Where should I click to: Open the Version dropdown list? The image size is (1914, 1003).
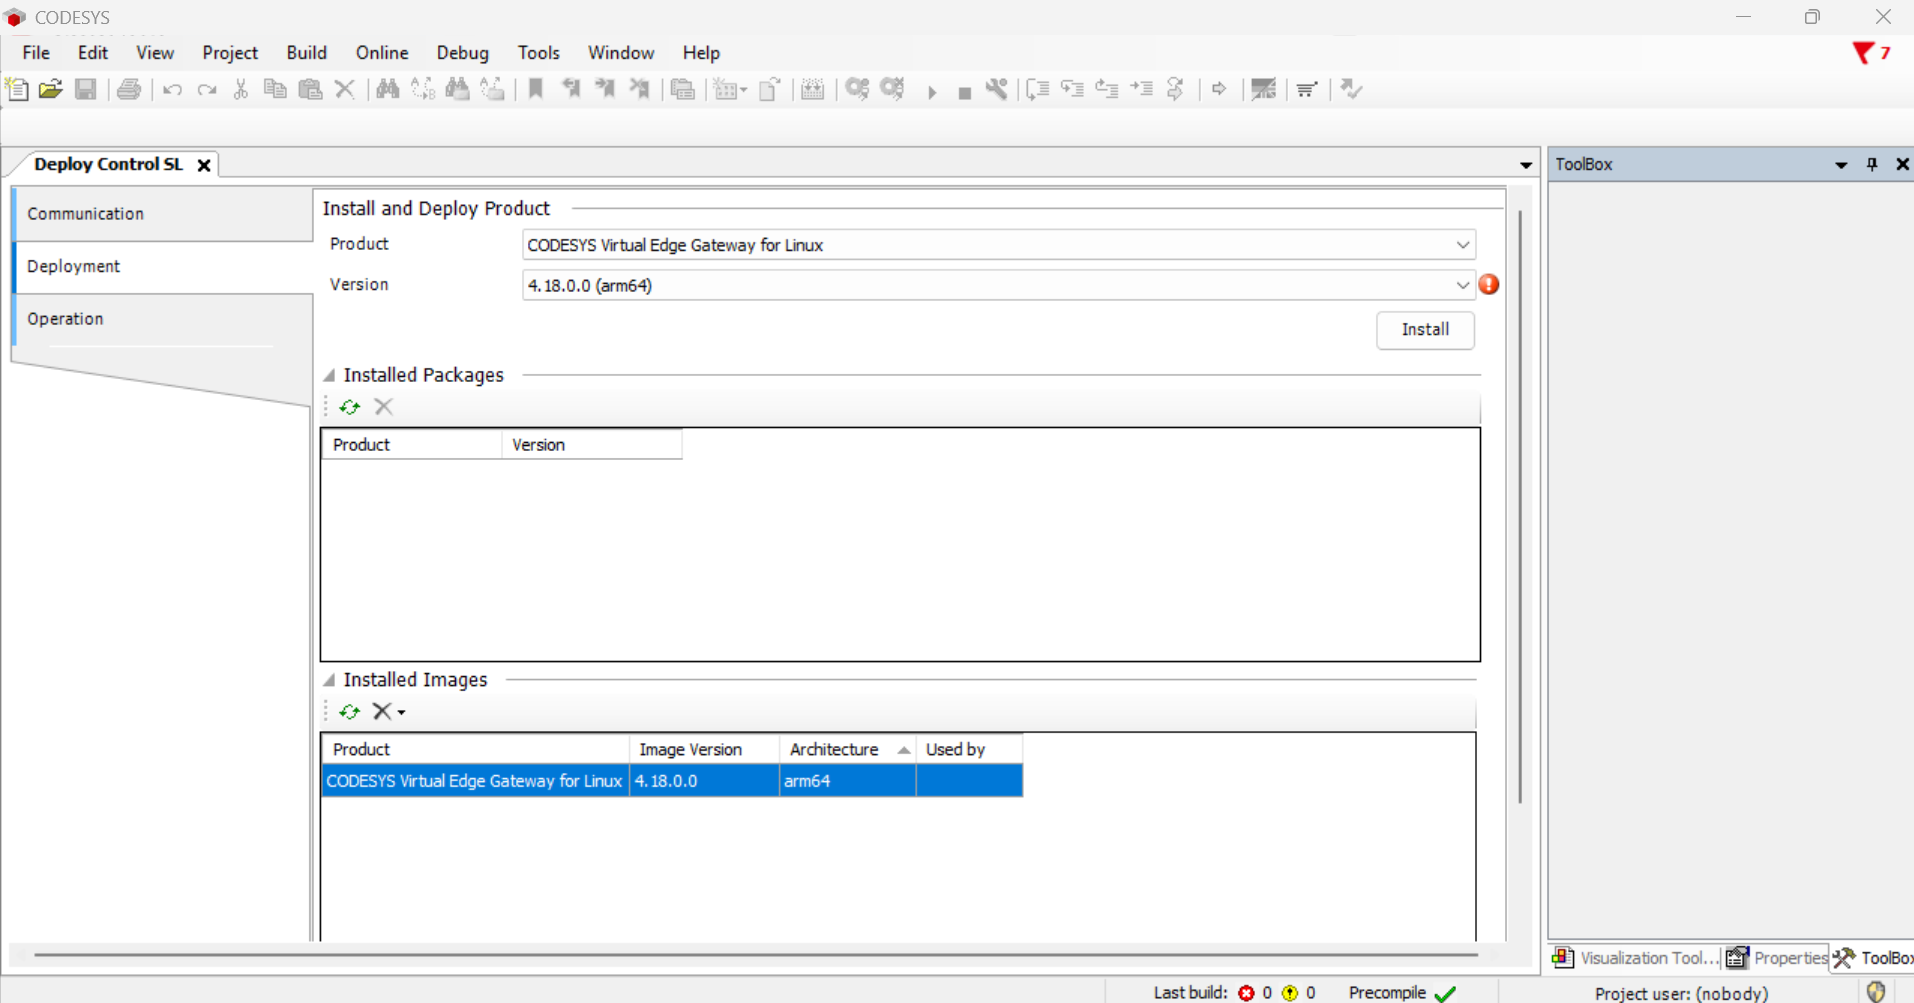(1462, 285)
